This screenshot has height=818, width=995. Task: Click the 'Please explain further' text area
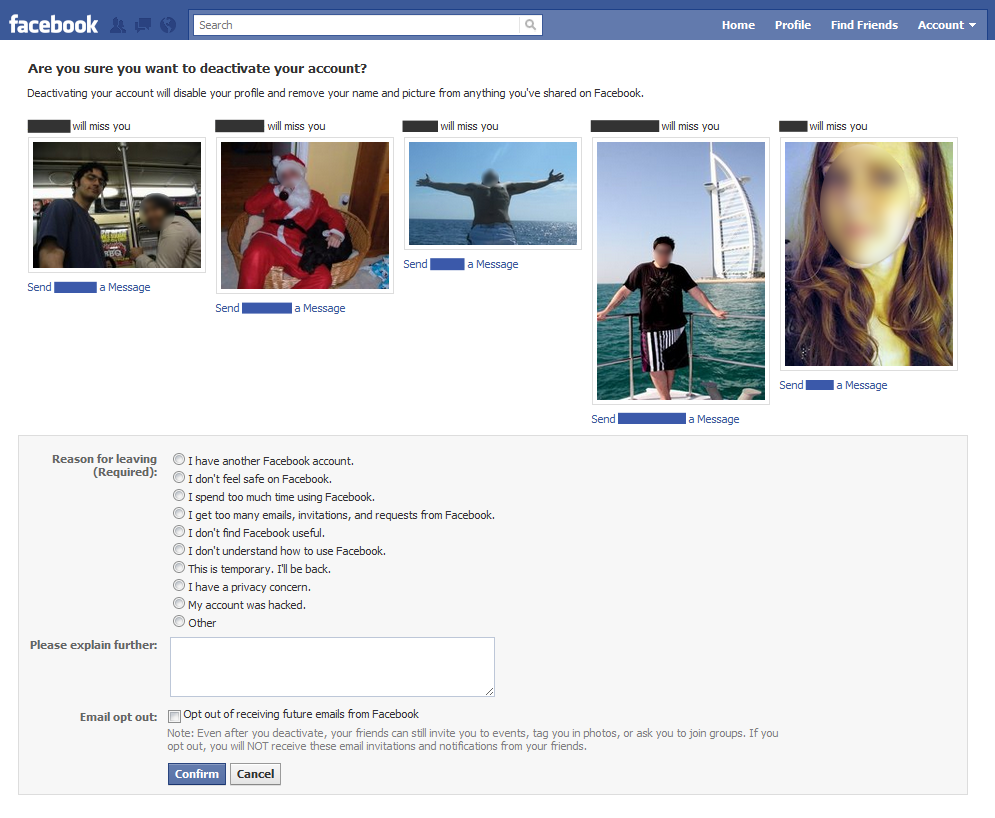pyautogui.click(x=332, y=666)
